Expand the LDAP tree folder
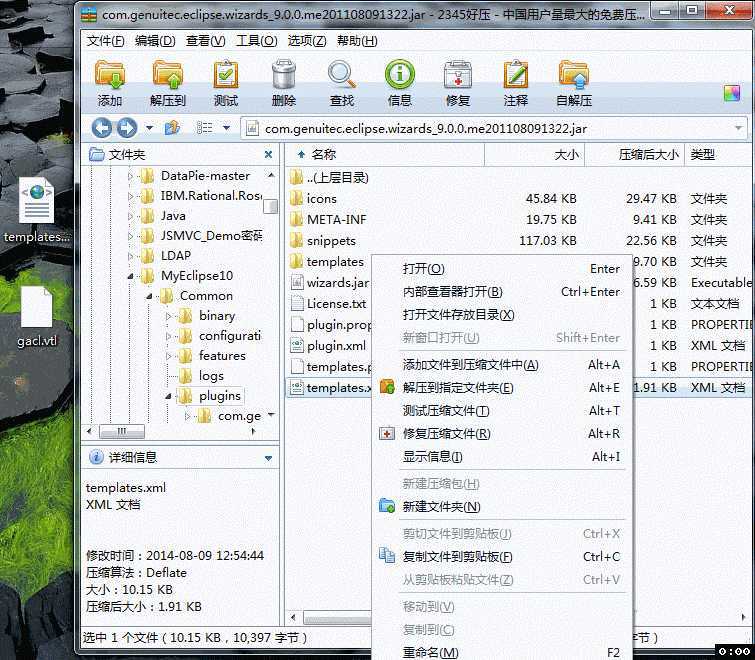Screen dimensions: 755x660 tap(130, 256)
